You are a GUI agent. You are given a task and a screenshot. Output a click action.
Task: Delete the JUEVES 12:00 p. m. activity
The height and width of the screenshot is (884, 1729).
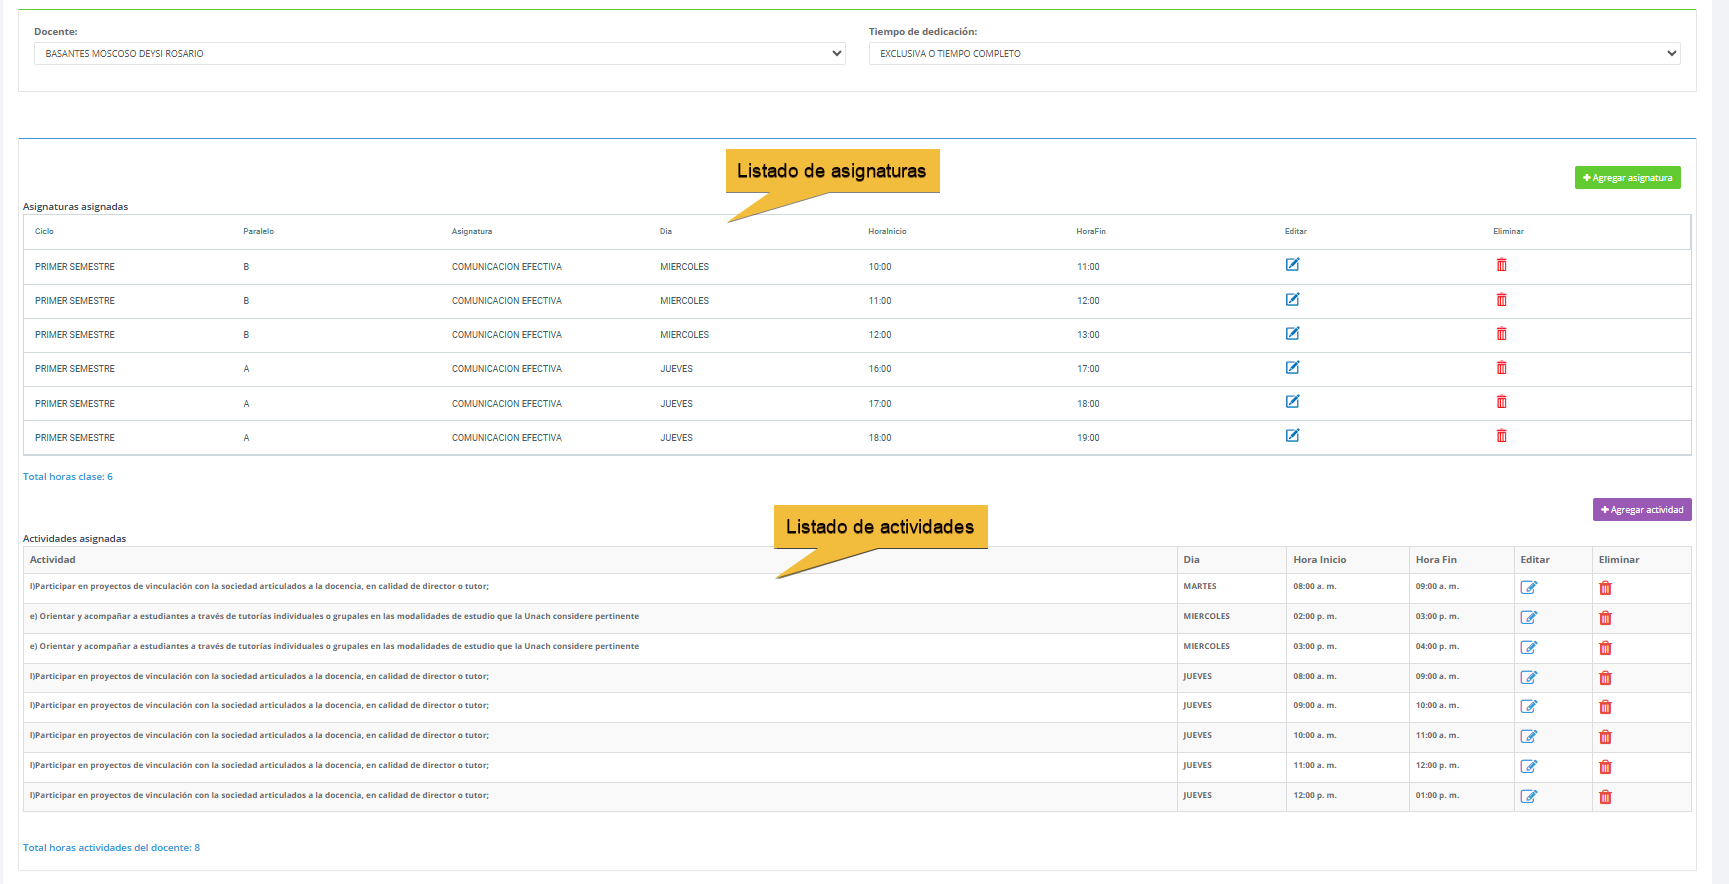pyautogui.click(x=1605, y=797)
